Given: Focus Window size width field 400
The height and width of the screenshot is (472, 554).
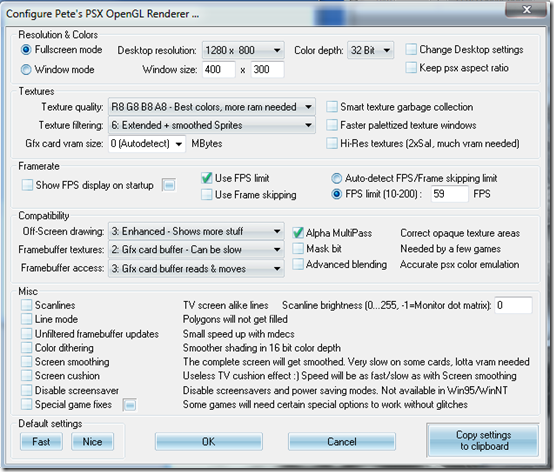Looking at the screenshot, I should click(x=219, y=69).
